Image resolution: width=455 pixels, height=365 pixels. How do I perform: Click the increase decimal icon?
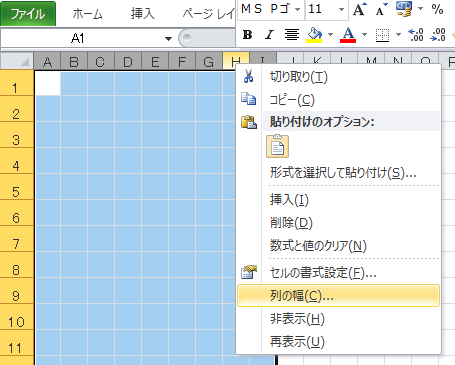tap(416, 35)
